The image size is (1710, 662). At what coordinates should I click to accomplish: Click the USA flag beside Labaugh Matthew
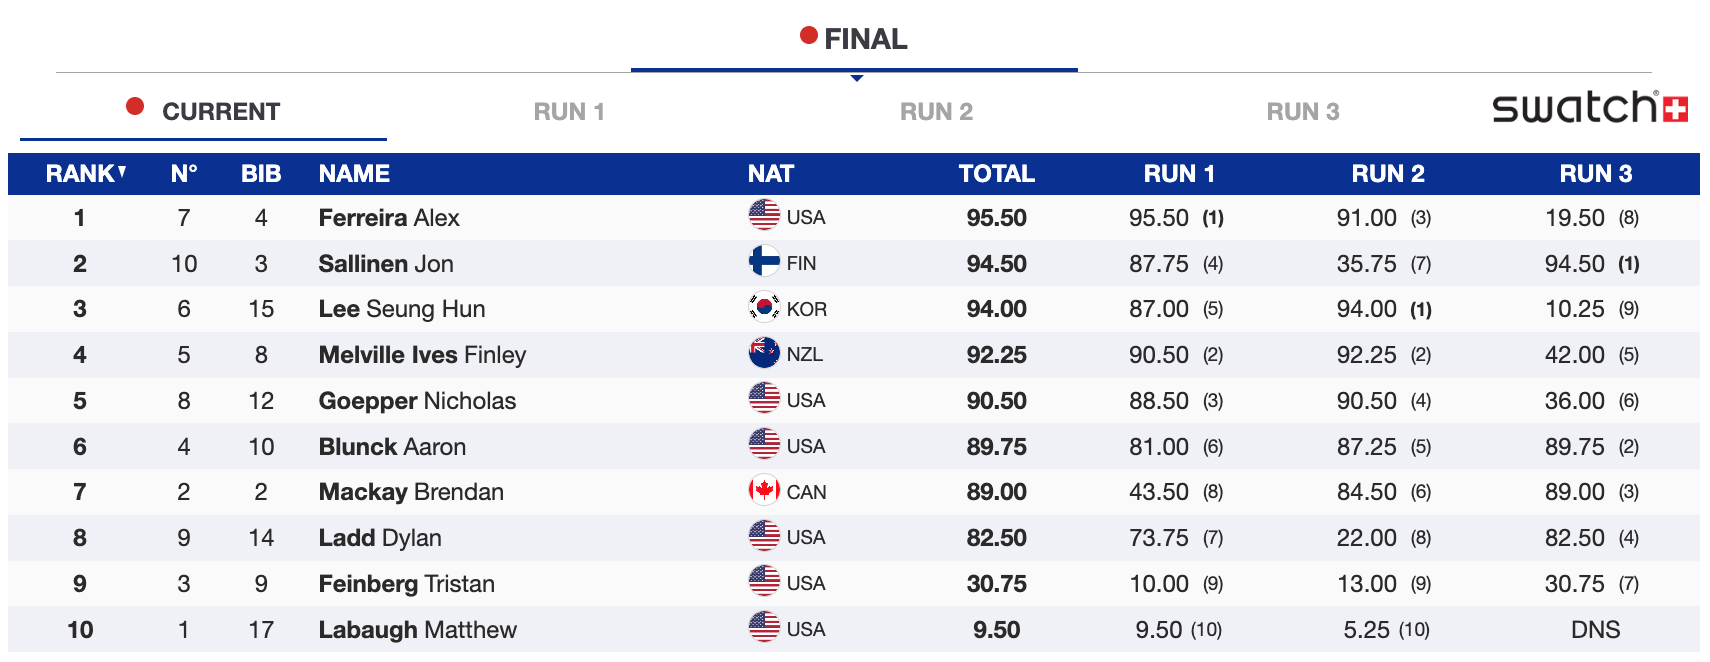pos(764,627)
